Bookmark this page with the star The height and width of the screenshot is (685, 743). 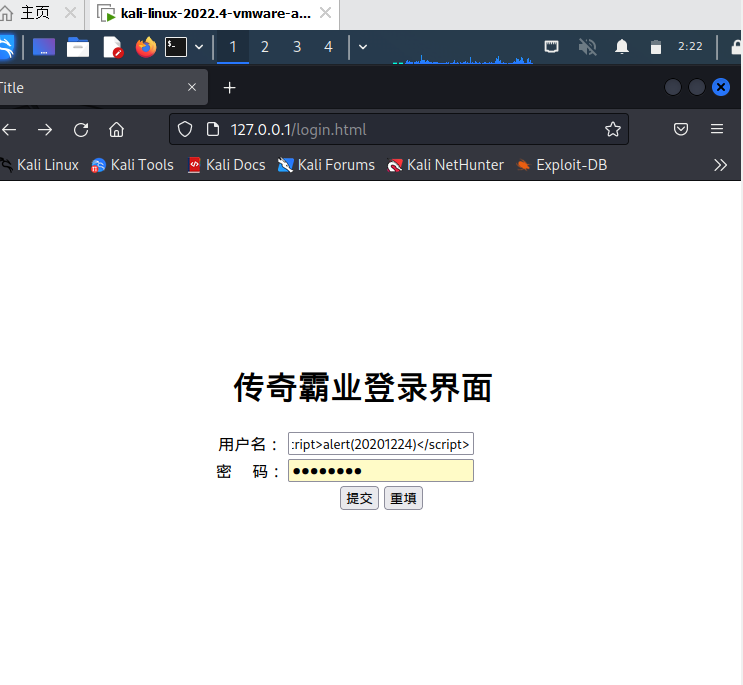613,129
